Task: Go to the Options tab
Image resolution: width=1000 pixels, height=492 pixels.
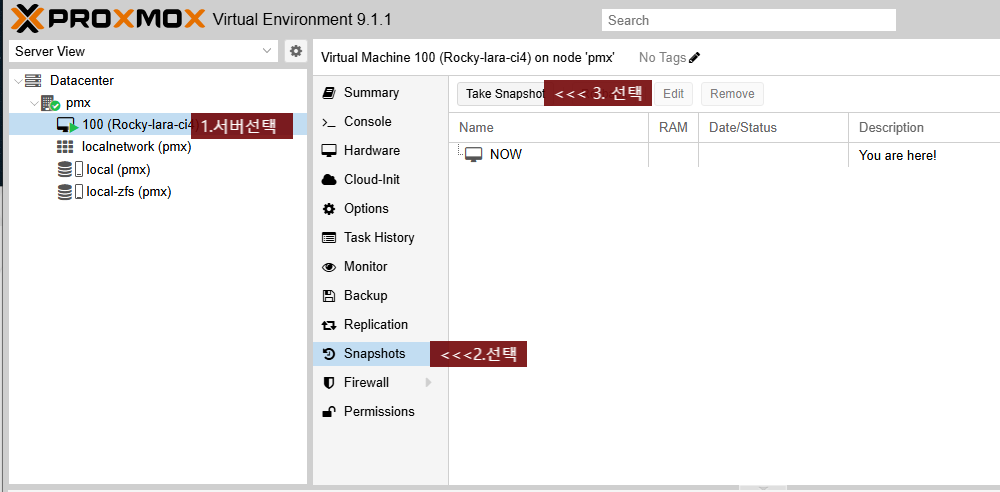Action: click(381, 209)
